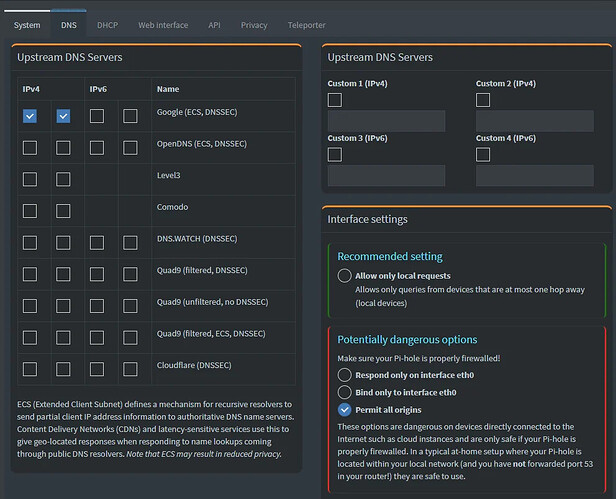Uncheck Google's first IPv4 checkbox
The width and height of the screenshot is (616, 499).
tap(30, 117)
